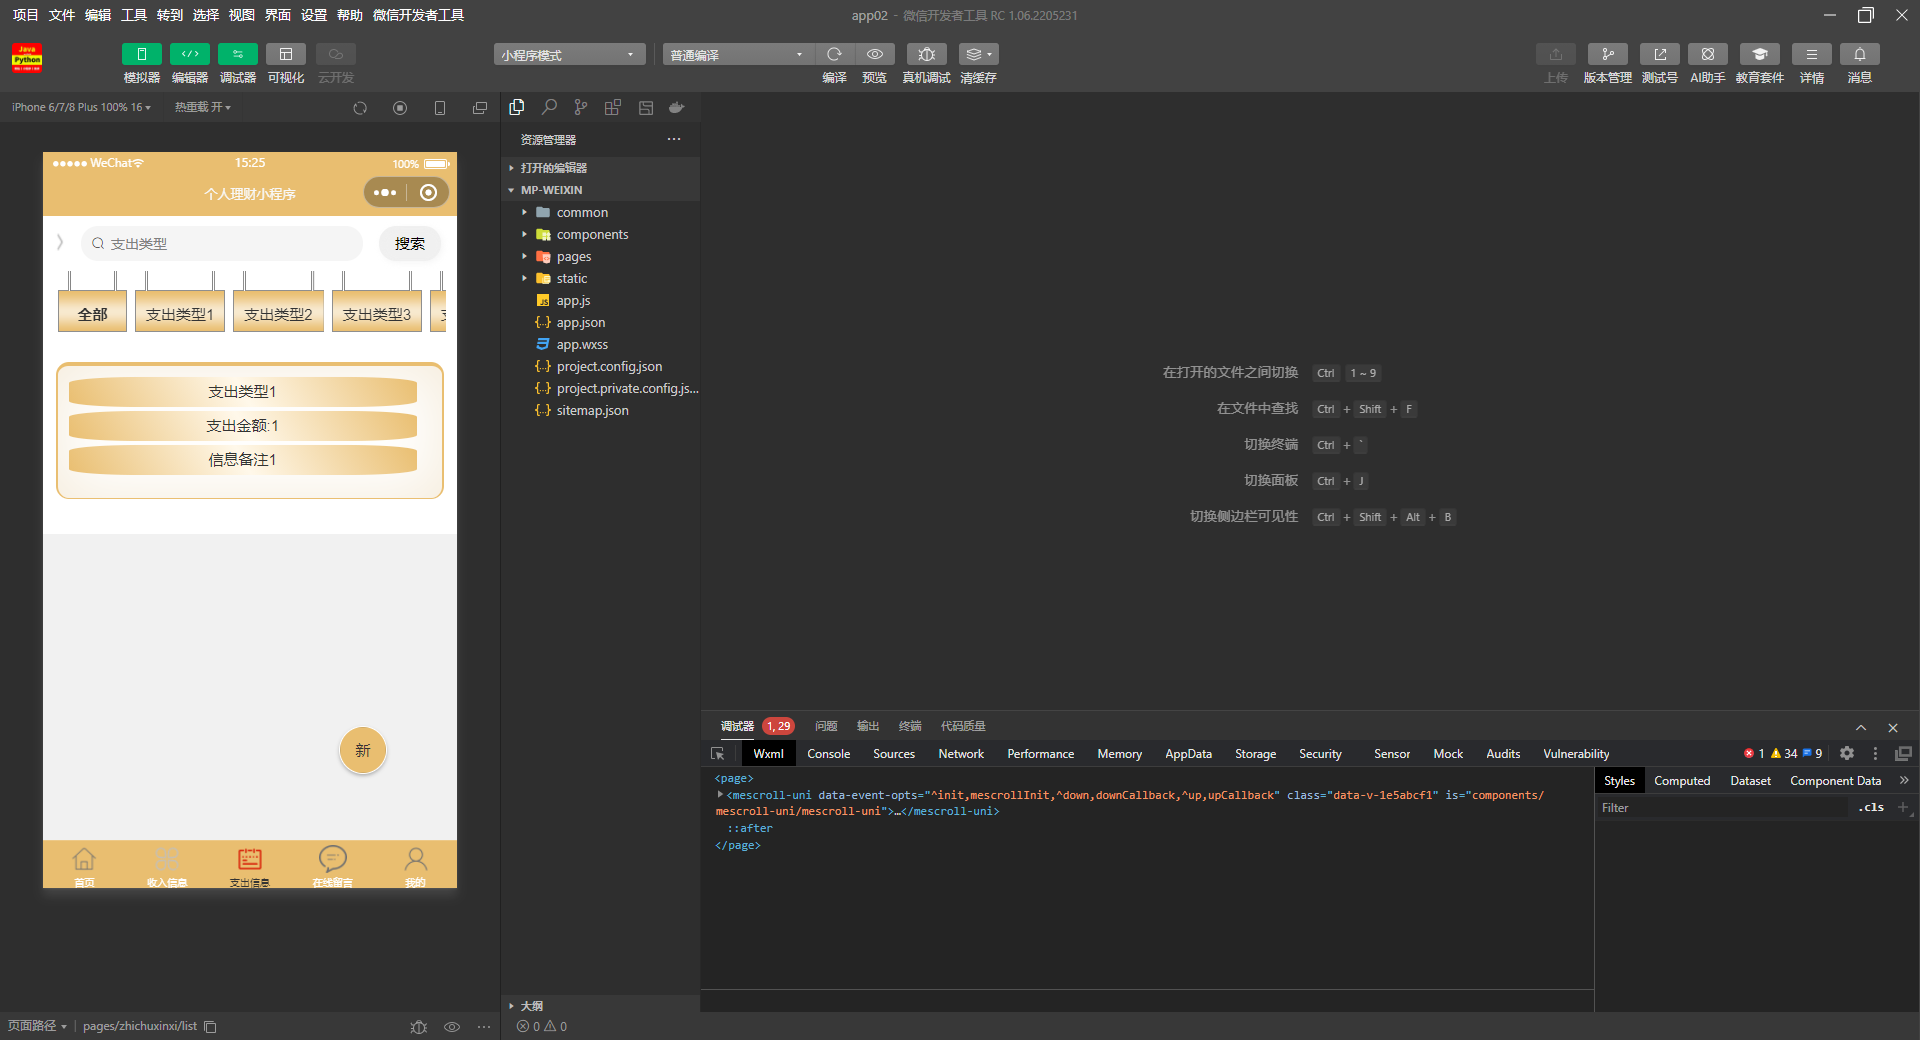Click the expense type search field
1920x1040 pixels.
click(x=222, y=243)
